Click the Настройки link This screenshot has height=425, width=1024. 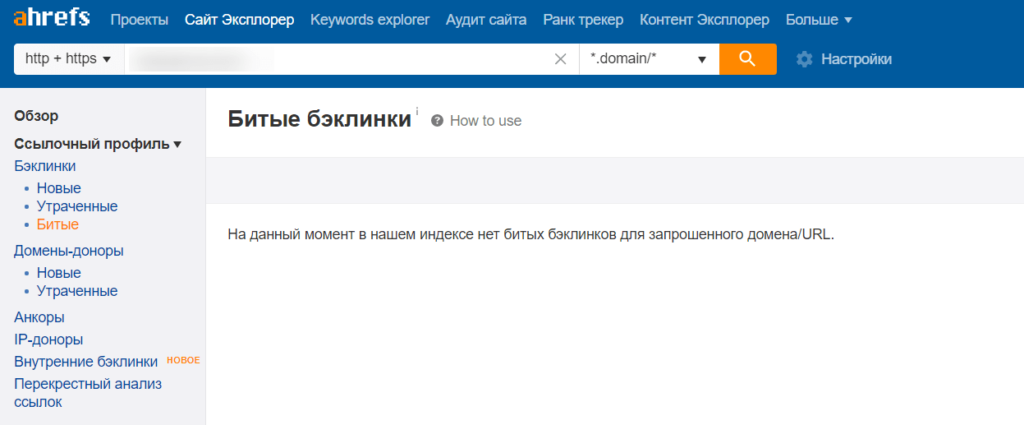tap(856, 59)
